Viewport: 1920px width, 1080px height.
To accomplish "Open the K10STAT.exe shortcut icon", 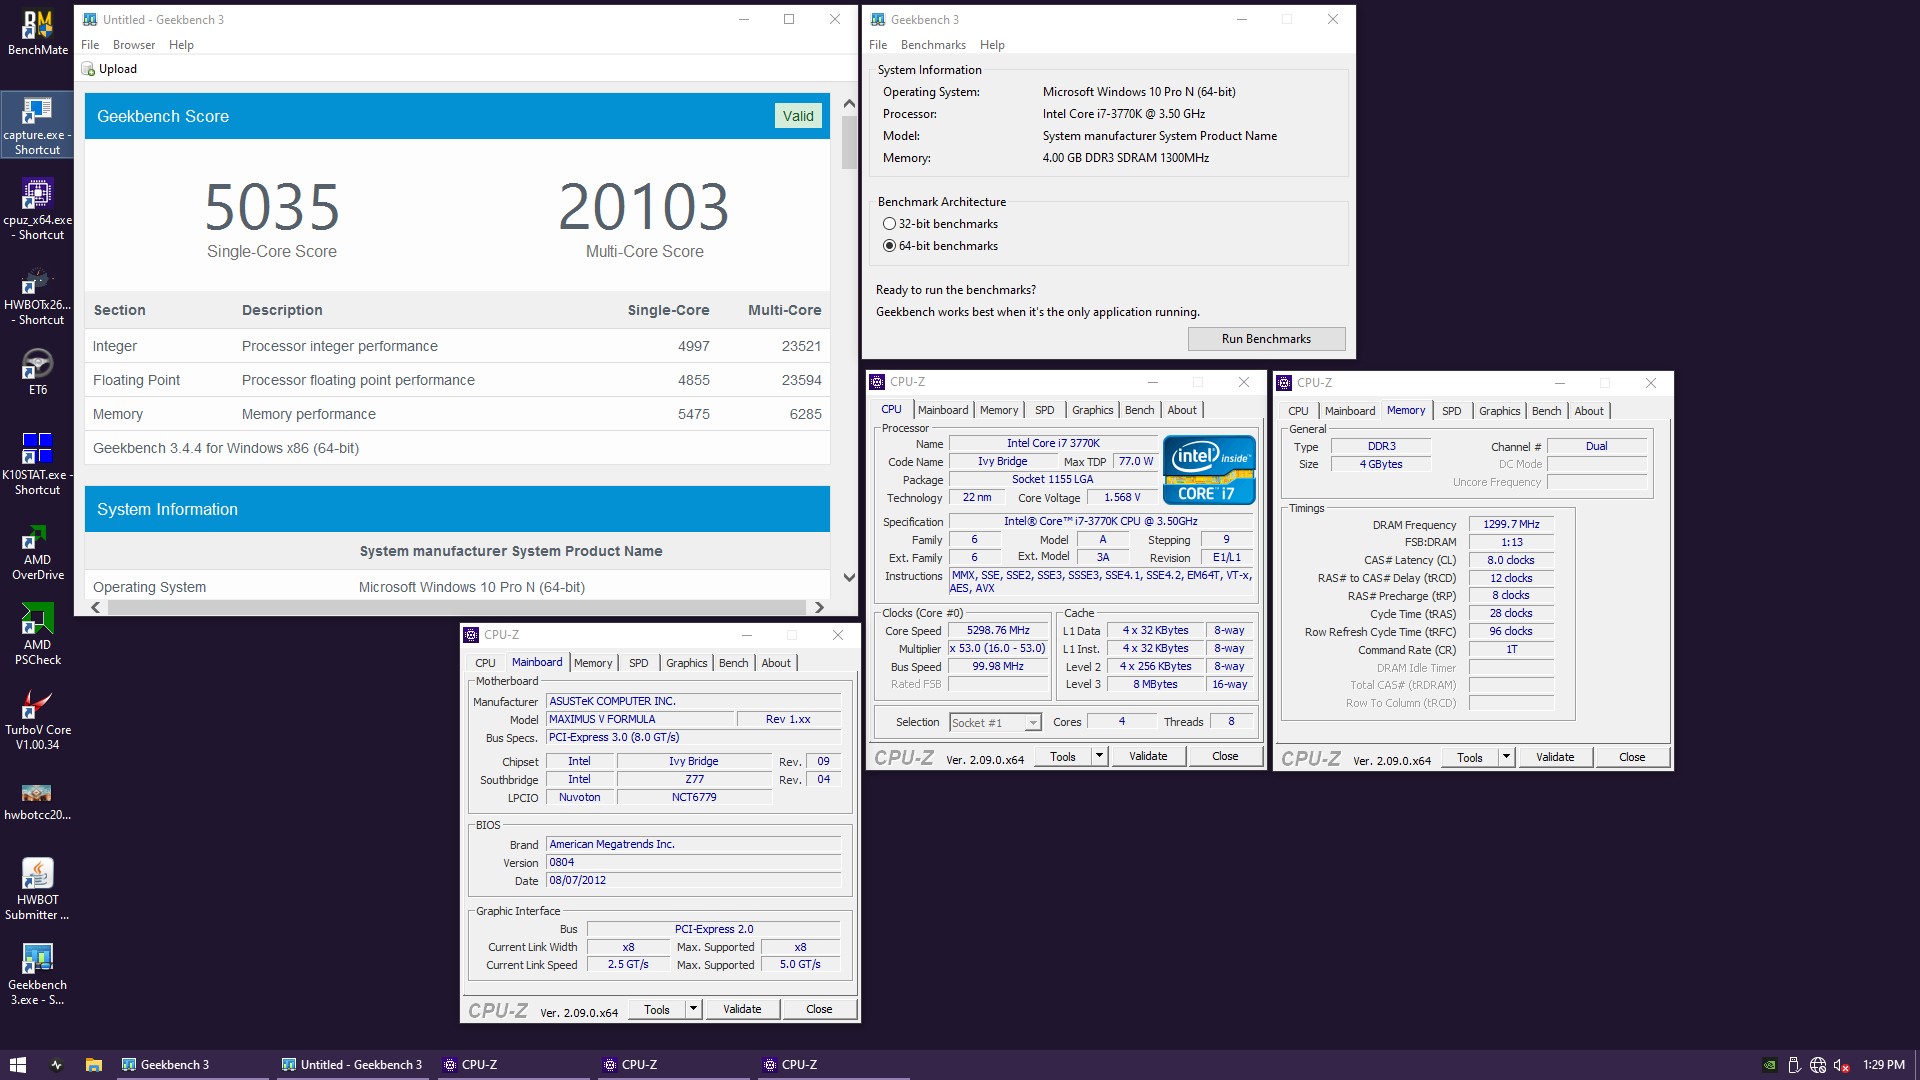I will (x=38, y=463).
